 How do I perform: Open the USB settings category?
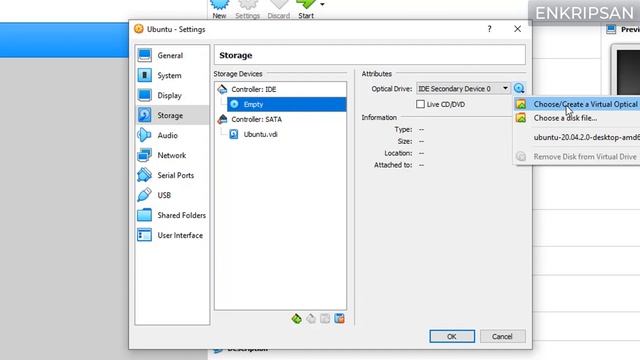click(x=172, y=195)
